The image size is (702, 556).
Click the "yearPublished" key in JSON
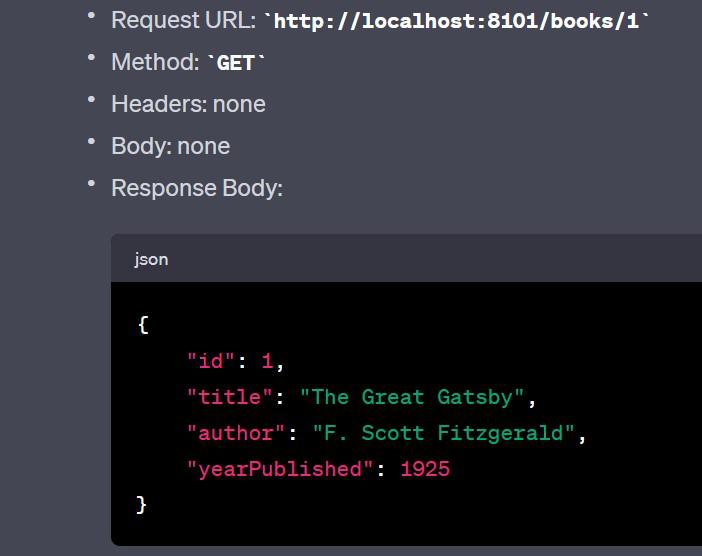[280, 469]
